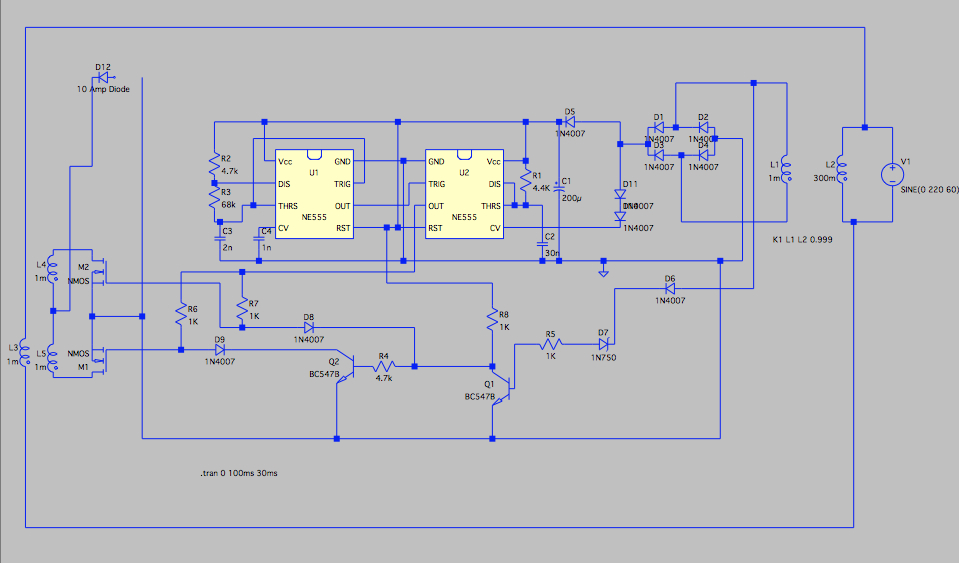Select the D9 1N4007 diode
This screenshot has width=959, height=563.
(x=219, y=350)
